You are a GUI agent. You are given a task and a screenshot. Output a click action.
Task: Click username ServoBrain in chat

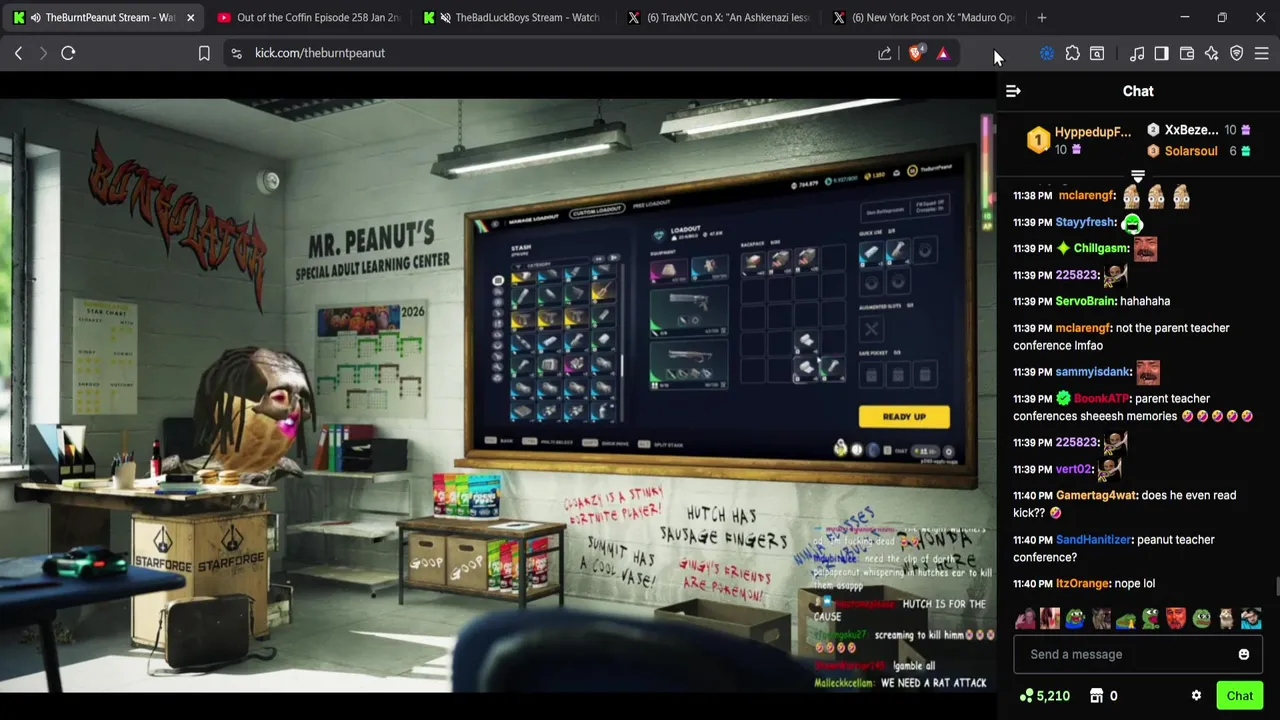pyautogui.click(x=1087, y=301)
